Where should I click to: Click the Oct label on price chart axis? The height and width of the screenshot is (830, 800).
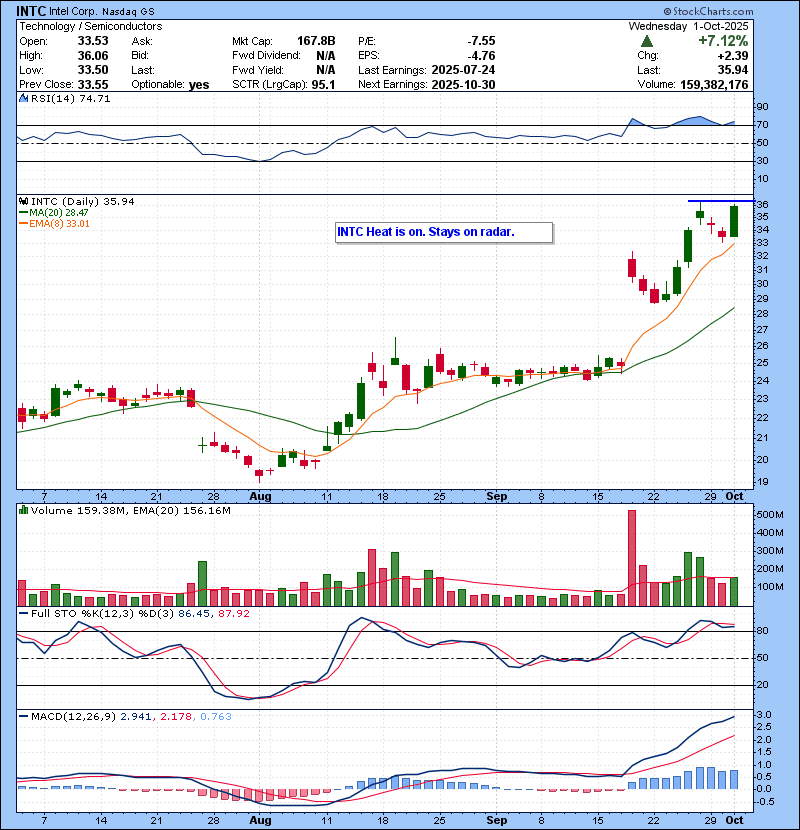[734, 497]
